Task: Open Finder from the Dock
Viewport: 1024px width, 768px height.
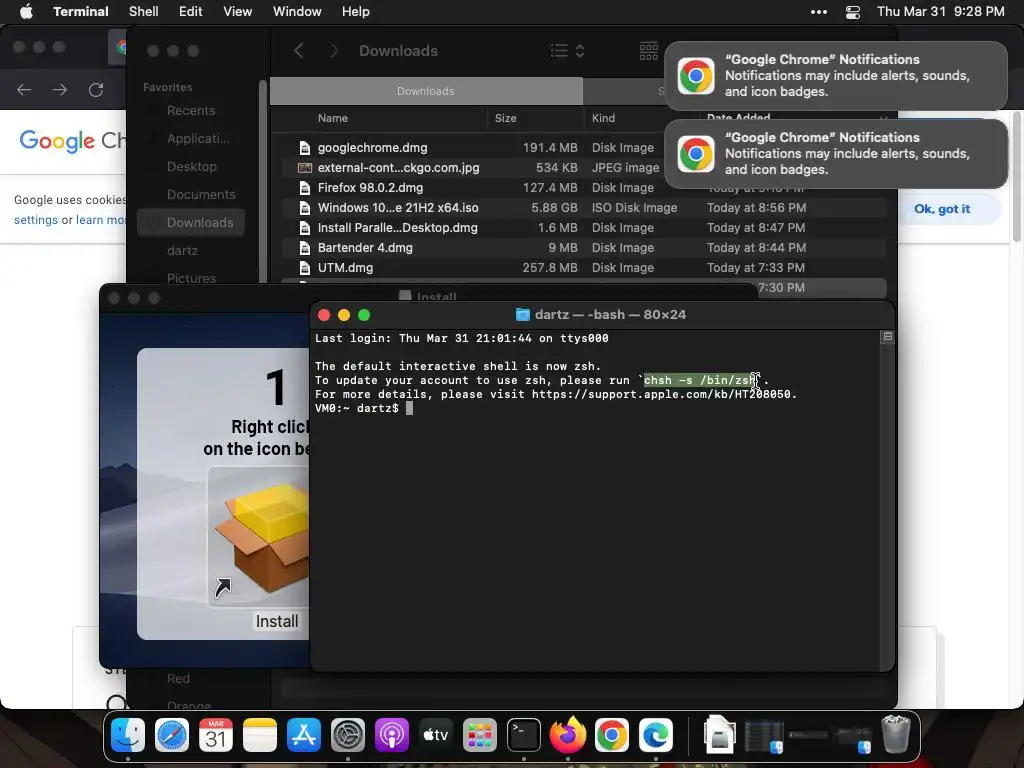Action: pyautogui.click(x=127, y=735)
